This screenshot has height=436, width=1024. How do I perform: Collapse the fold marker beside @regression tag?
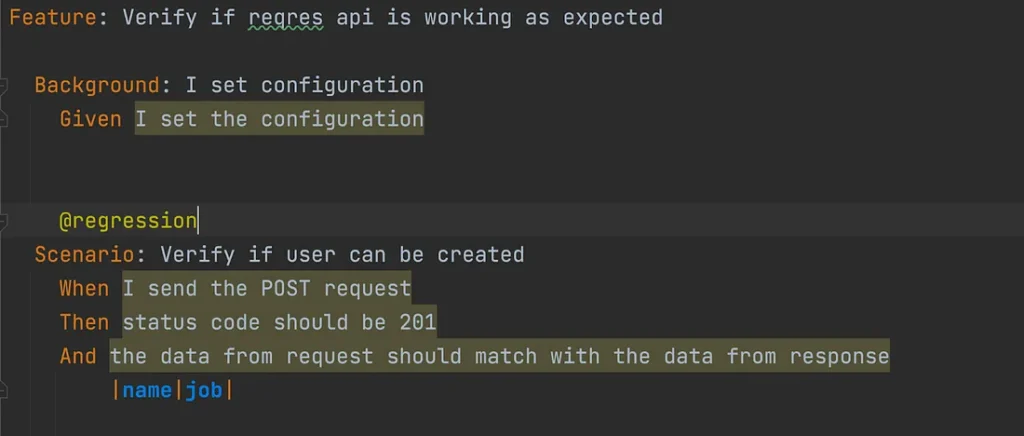click(3, 221)
